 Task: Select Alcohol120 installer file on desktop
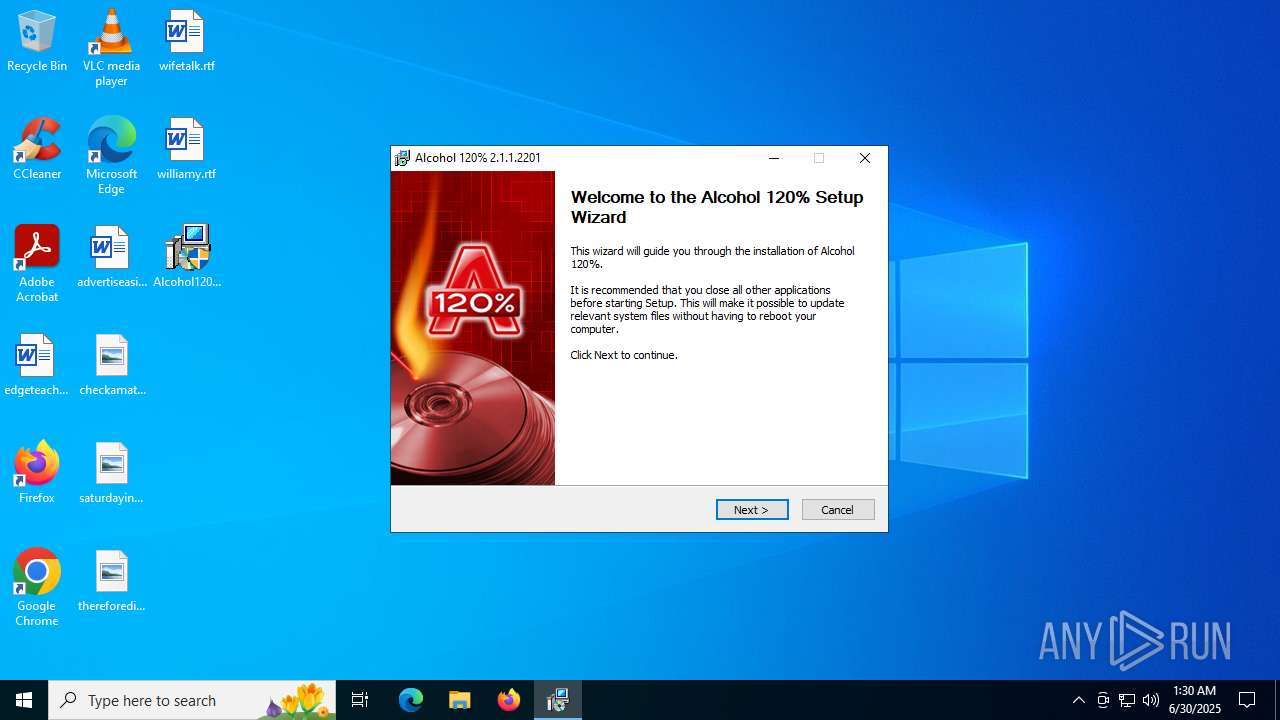coord(187,258)
